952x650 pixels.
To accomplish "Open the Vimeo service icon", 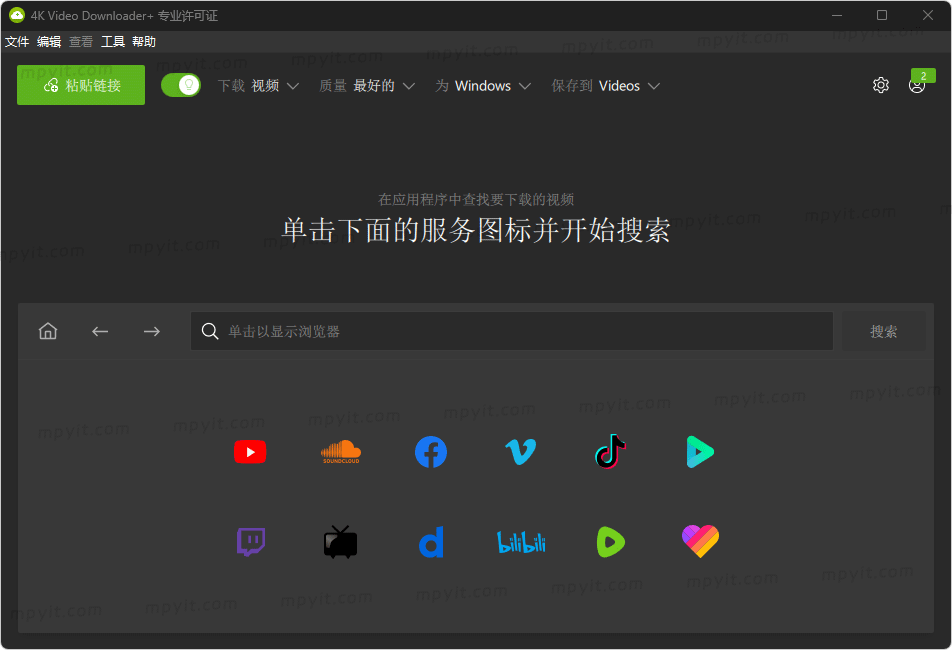I will click(521, 452).
